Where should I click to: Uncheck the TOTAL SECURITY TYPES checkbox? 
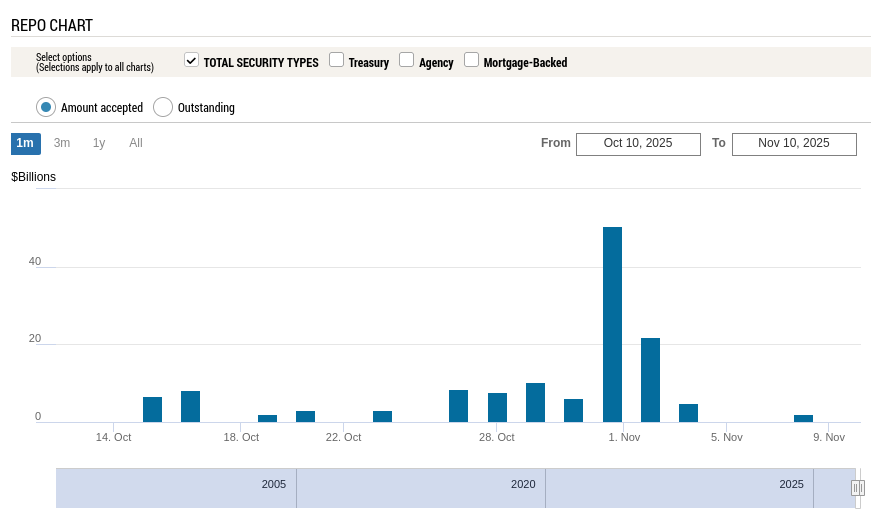[x=191, y=60]
